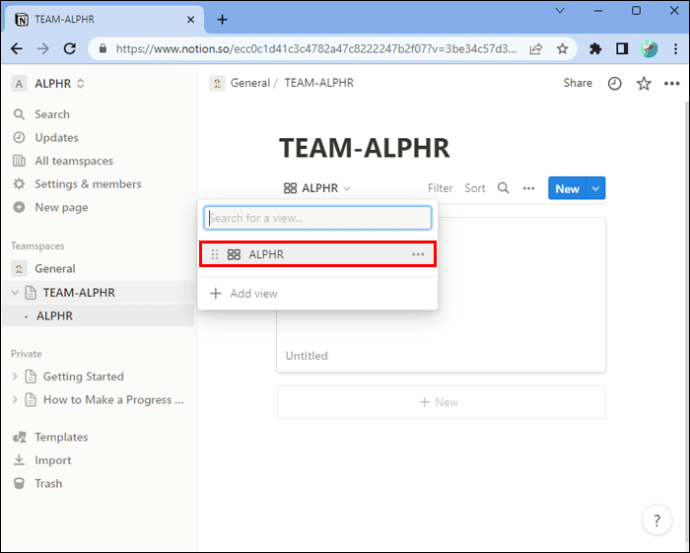The height and width of the screenshot is (553, 690).
Task: Add TEAM-ALPHR page to favorites
Action: click(644, 83)
